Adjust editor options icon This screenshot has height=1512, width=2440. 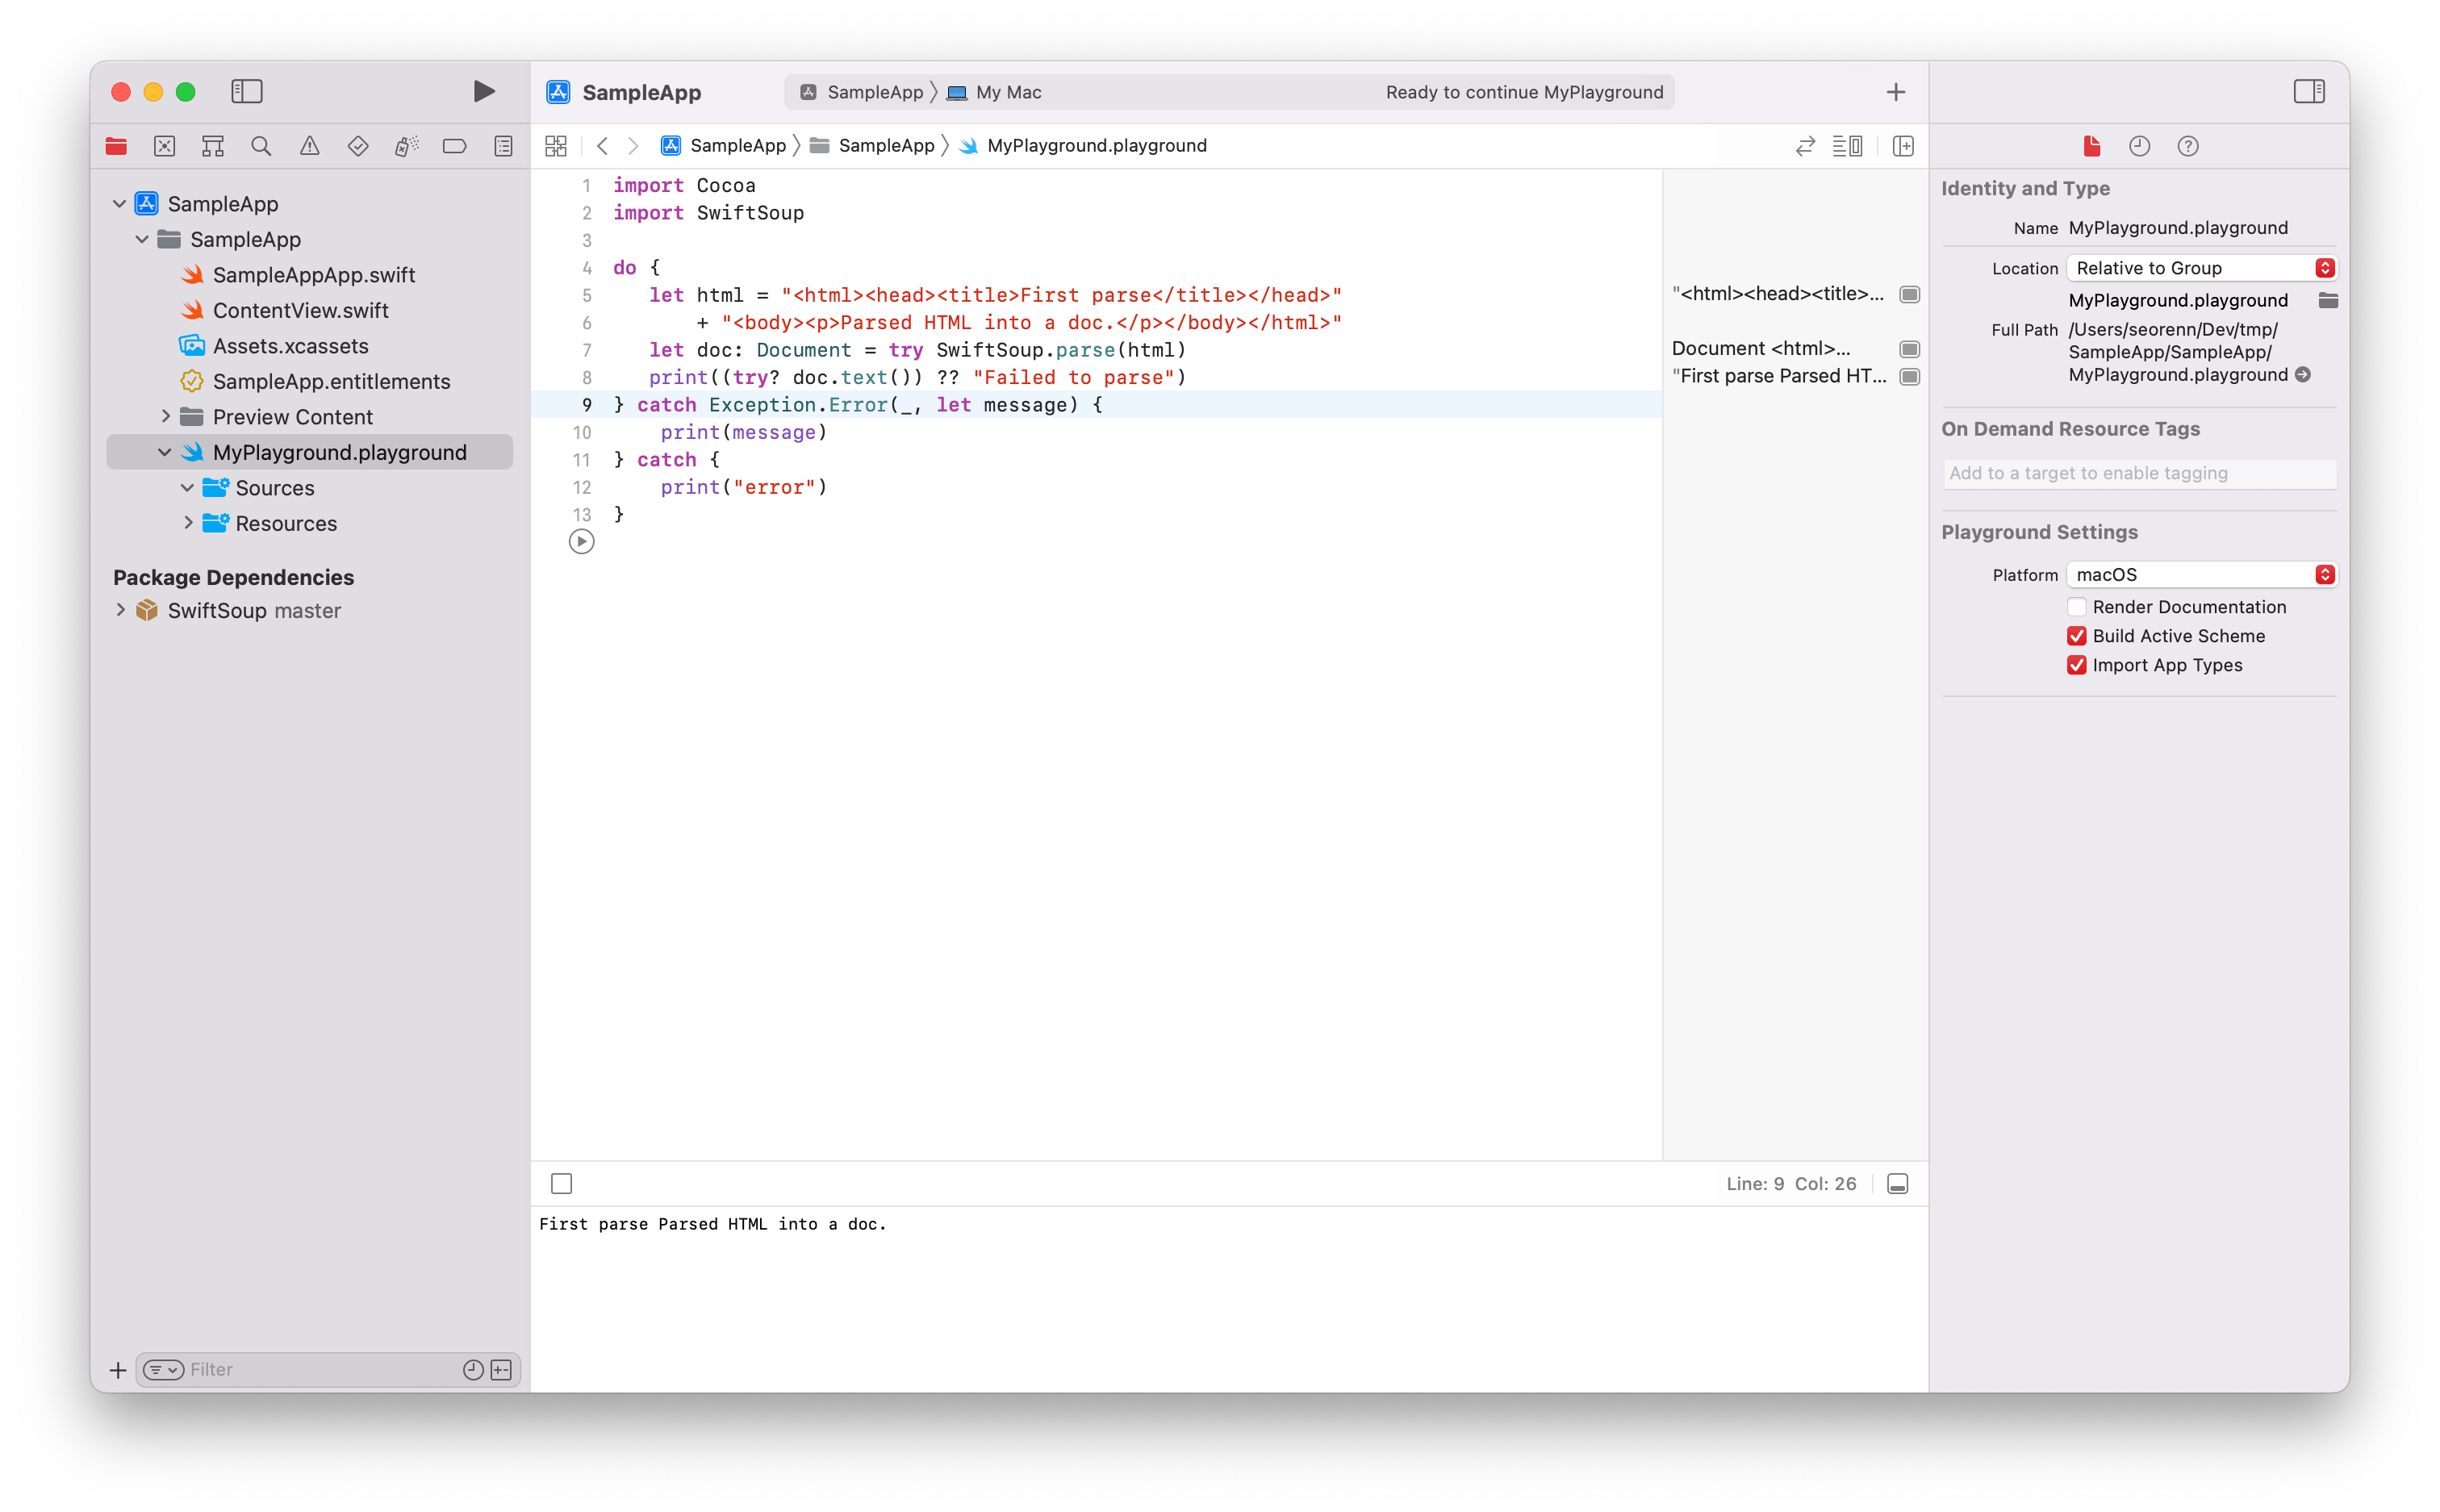click(x=1847, y=146)
